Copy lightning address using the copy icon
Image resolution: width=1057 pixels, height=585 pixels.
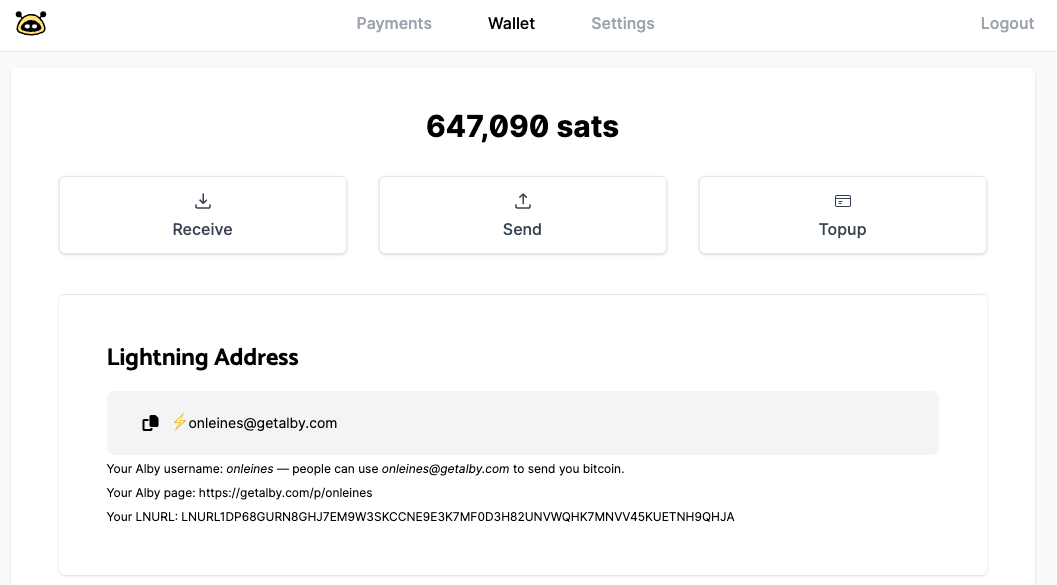point(150,423)
